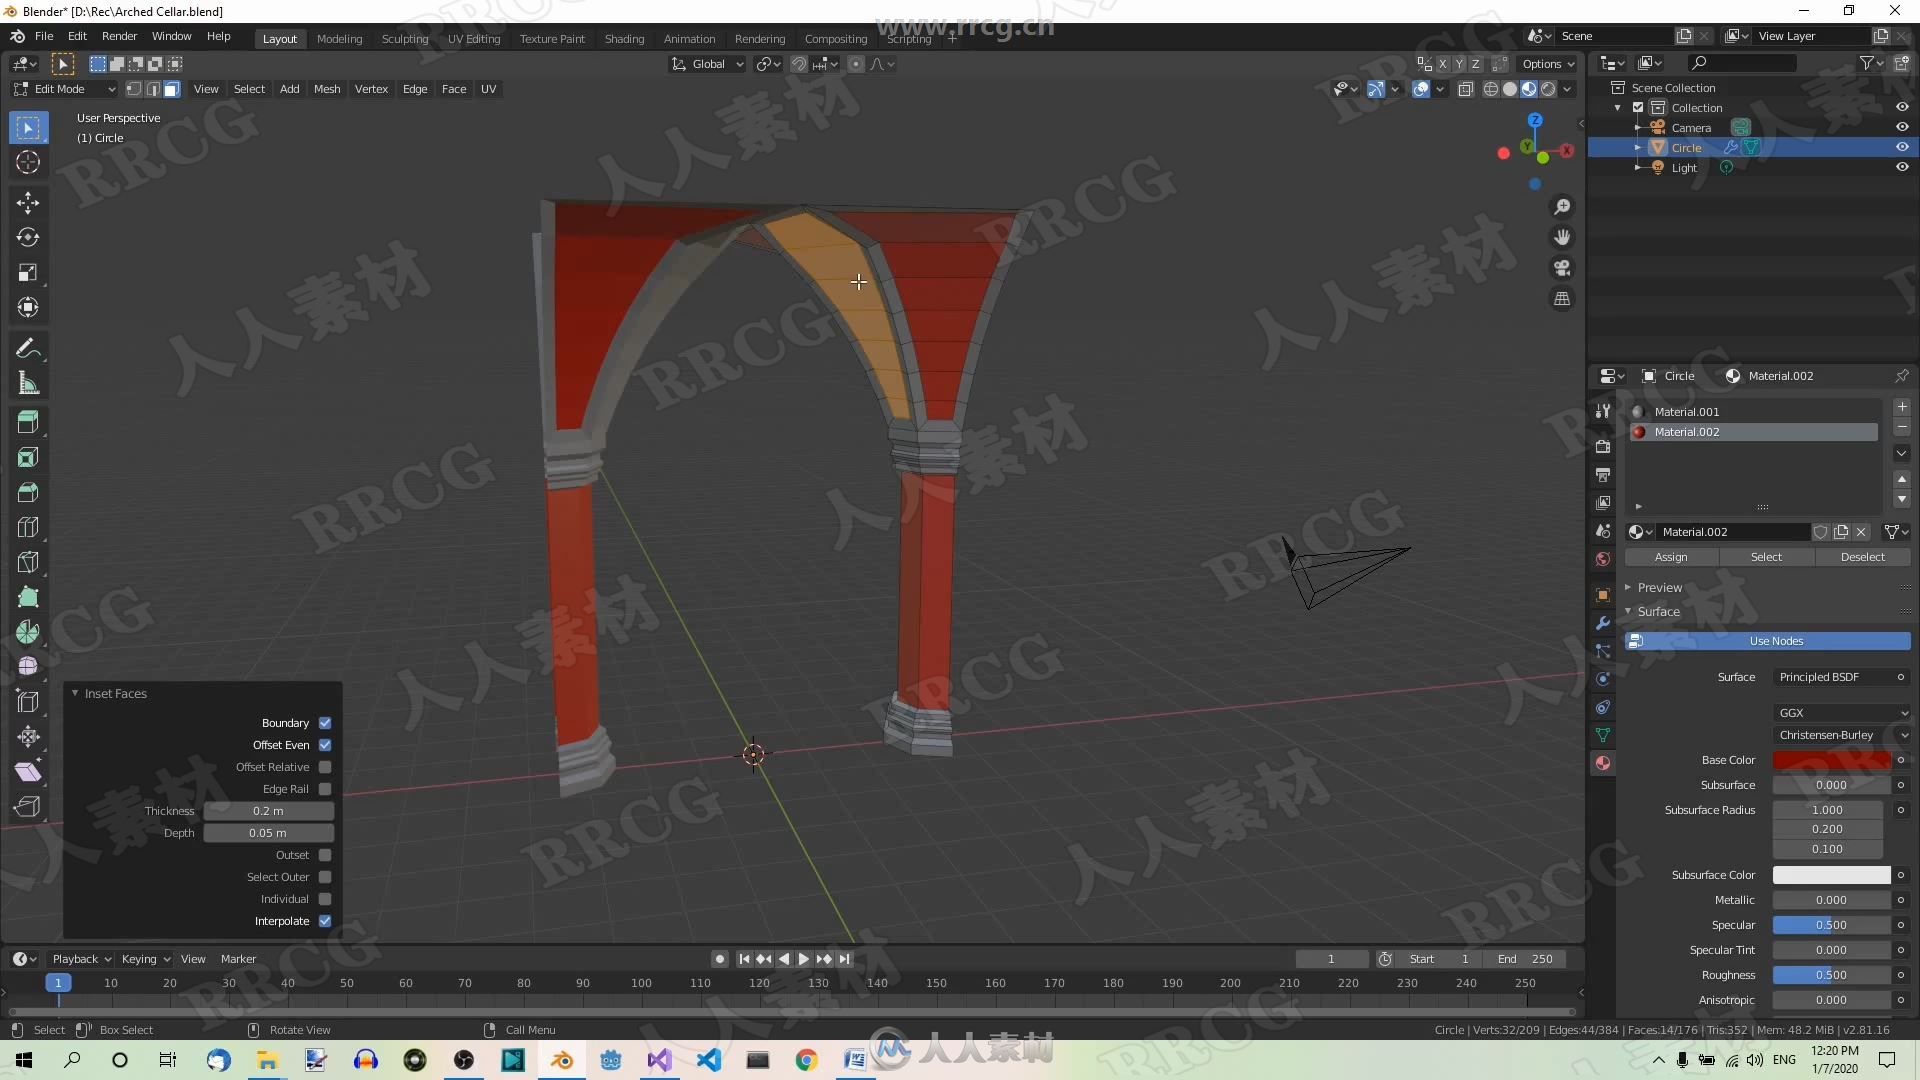
Task: Select the Shear tool
Action: coord(28,772)
